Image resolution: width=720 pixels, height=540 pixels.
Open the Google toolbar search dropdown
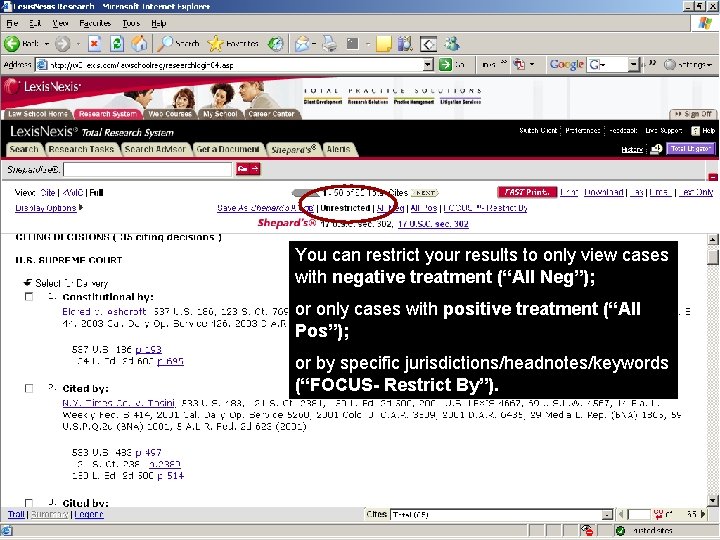[x=633, y=65]
